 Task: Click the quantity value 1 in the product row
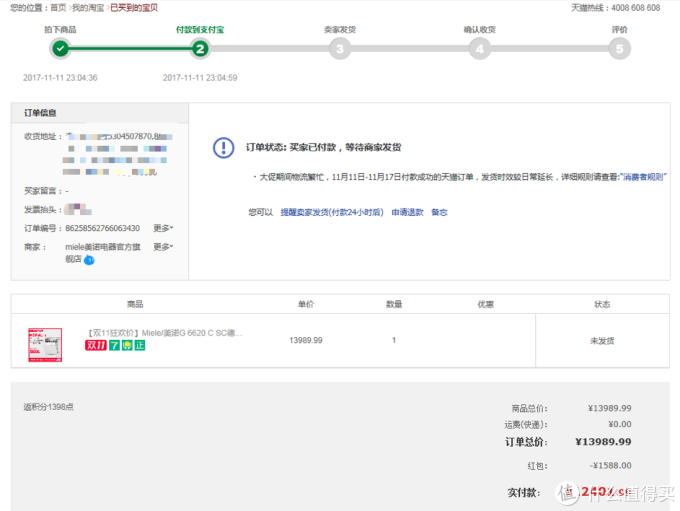click(x=394, y=341)
